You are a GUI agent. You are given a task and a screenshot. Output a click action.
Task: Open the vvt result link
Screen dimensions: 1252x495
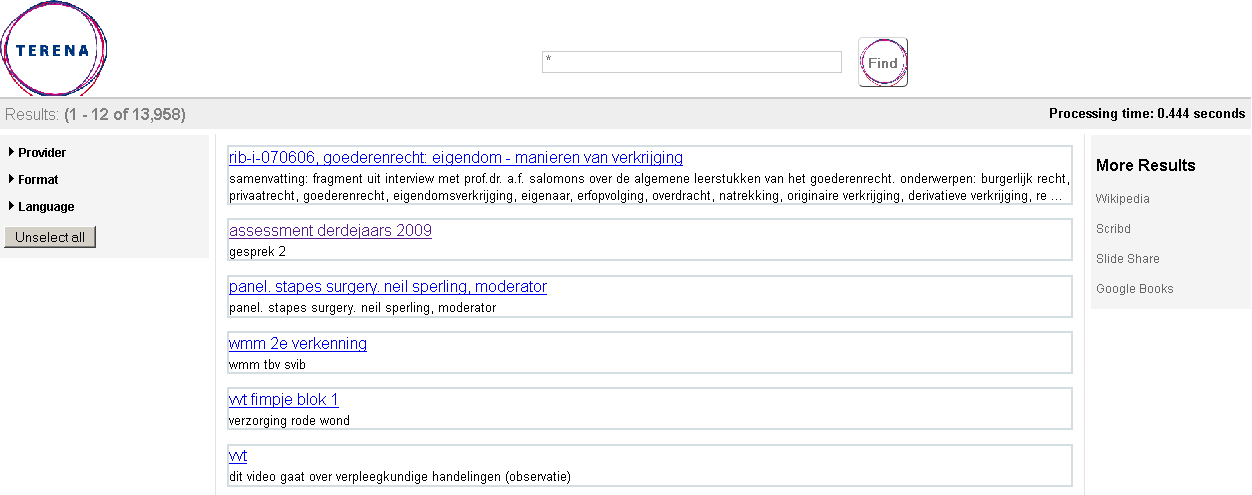237,456
